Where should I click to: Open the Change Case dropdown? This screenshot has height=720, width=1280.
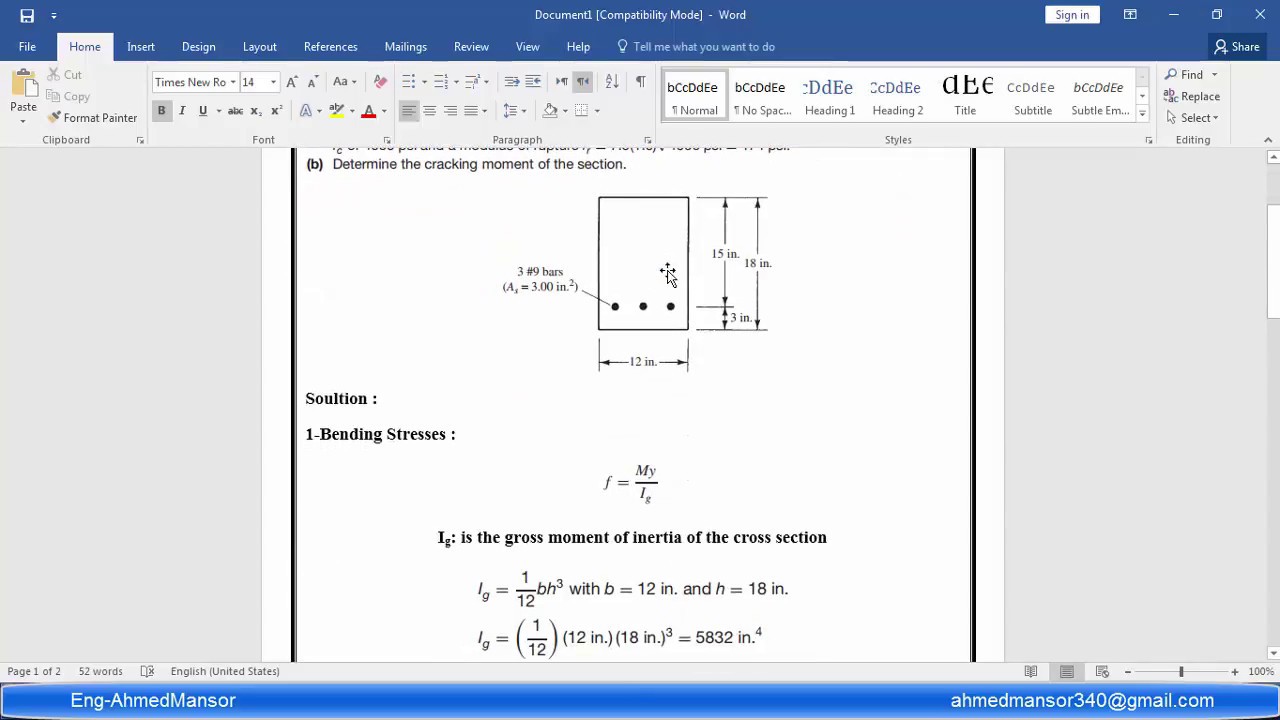pos(344,82)
